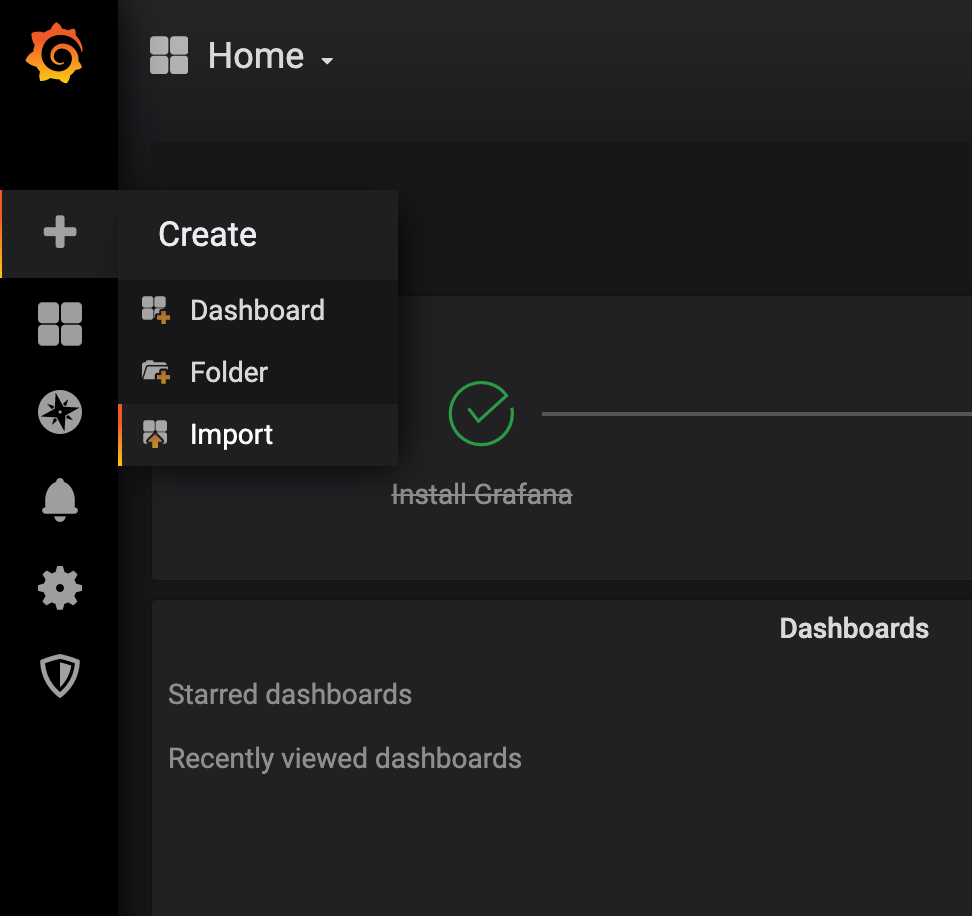The image size is (972, 916).
Task: Open Alerting with the bell icon
Action: (59, 499)
